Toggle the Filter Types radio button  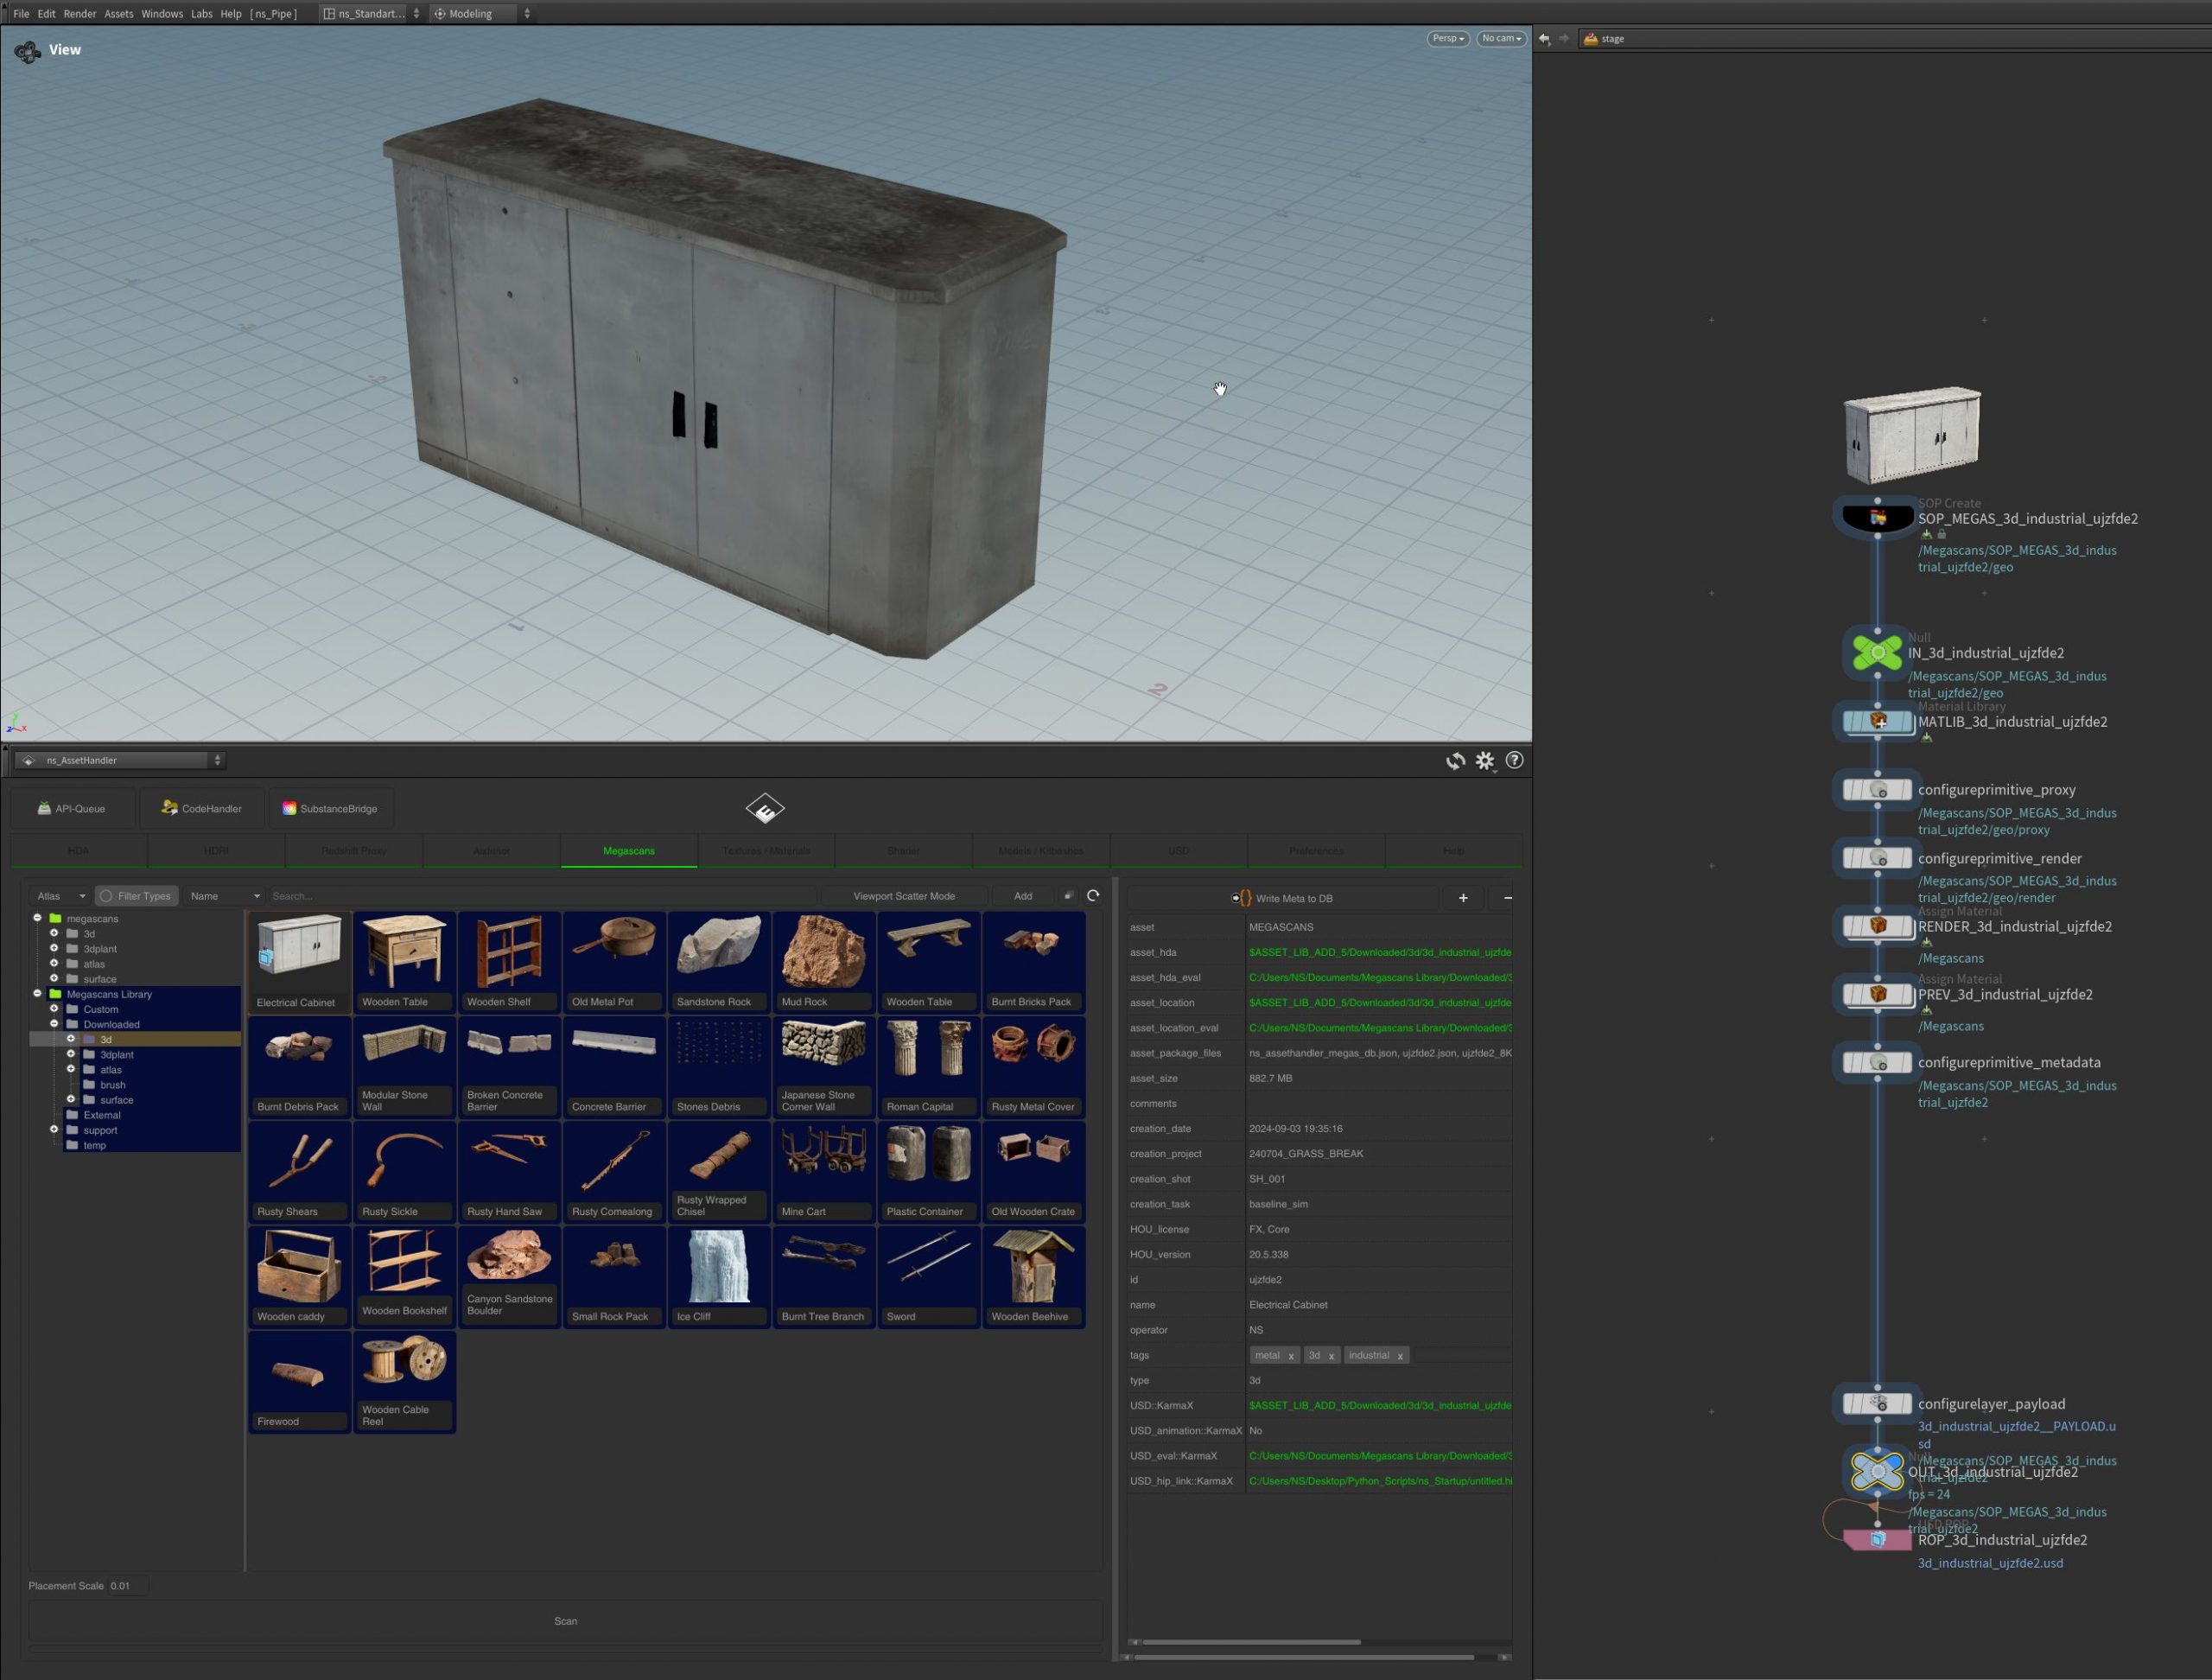[x=106, y=896]
